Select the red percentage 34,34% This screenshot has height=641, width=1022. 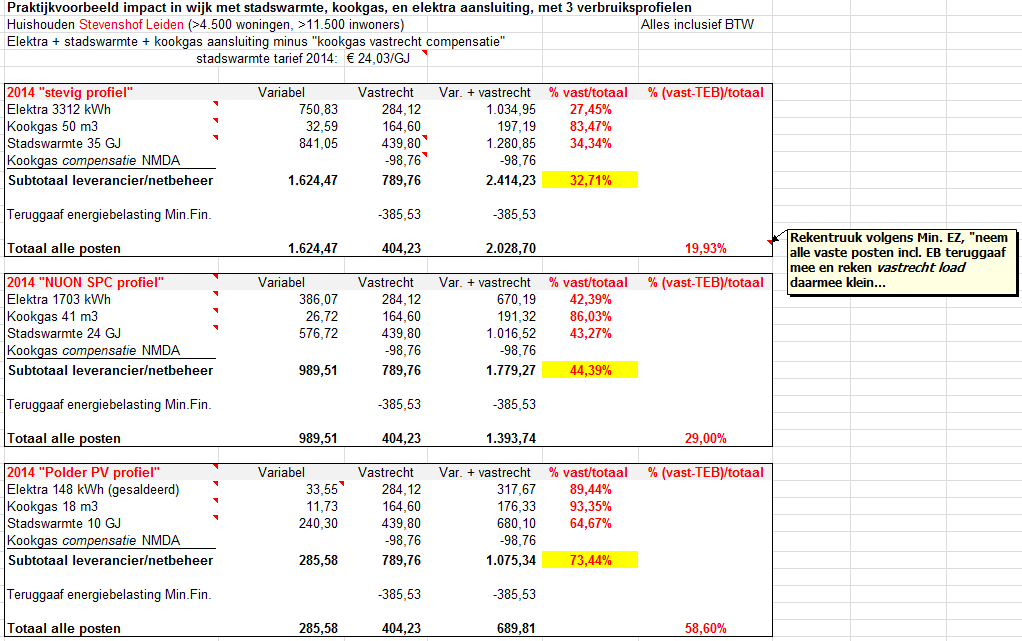click(x=591, y=143)
